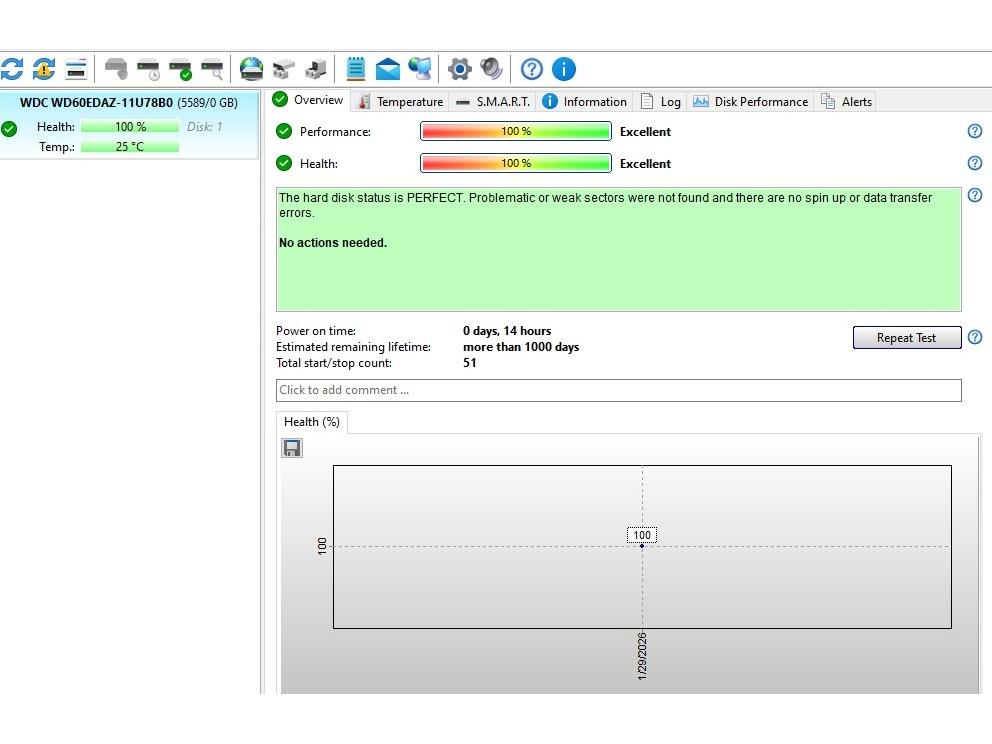This screenshot has height=744, width=992.
Task: Click sidebar Health 100 % green bar
Action: 130,127
